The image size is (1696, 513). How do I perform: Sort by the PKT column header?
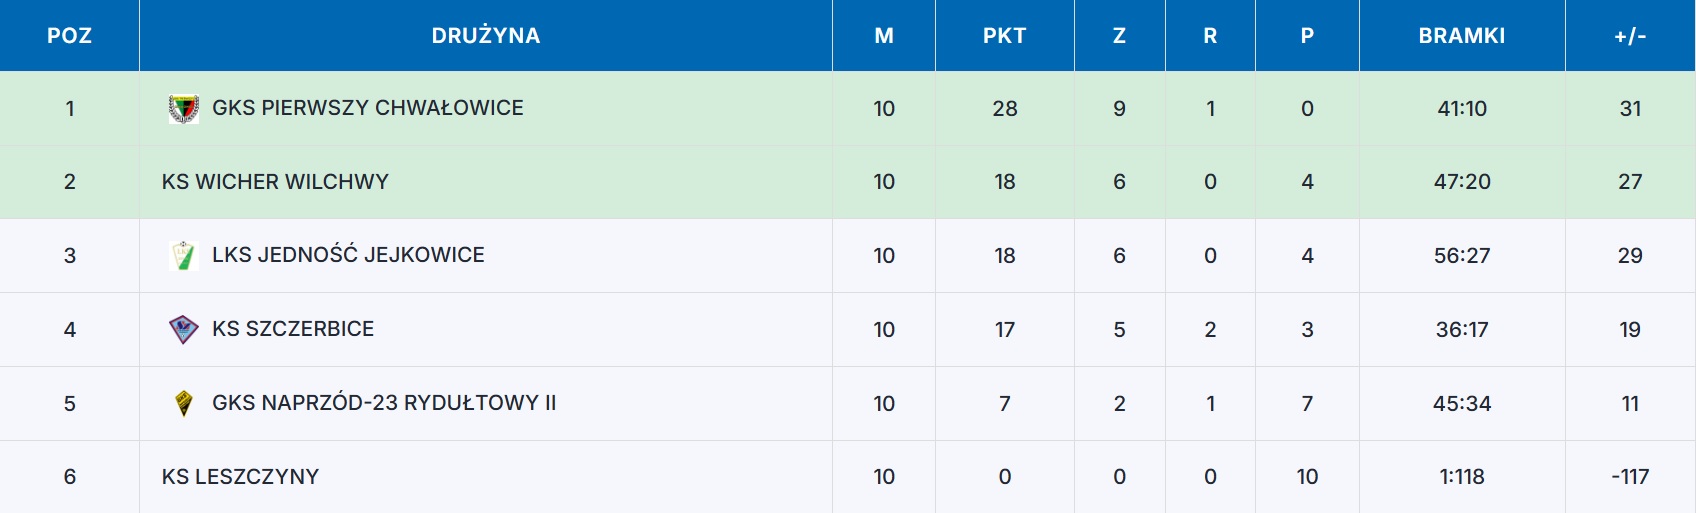pyautogui.click(x=1004, y=36)
